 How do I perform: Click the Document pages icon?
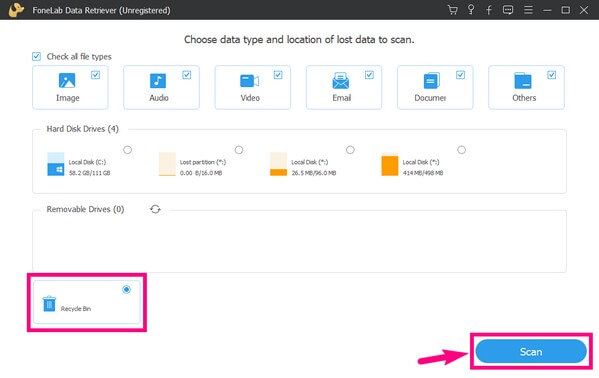(432, 81)
